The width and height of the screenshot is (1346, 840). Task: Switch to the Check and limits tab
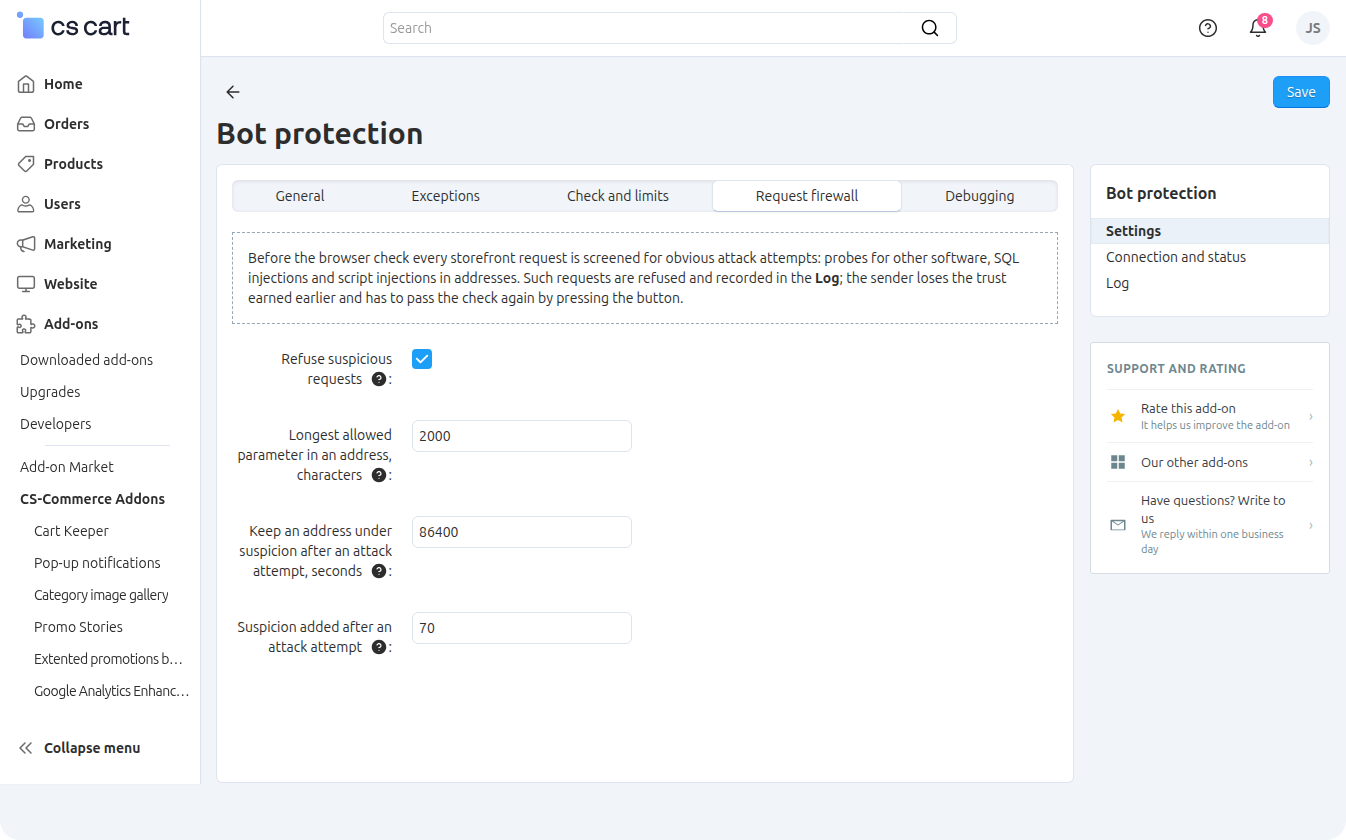pos(618,196)
